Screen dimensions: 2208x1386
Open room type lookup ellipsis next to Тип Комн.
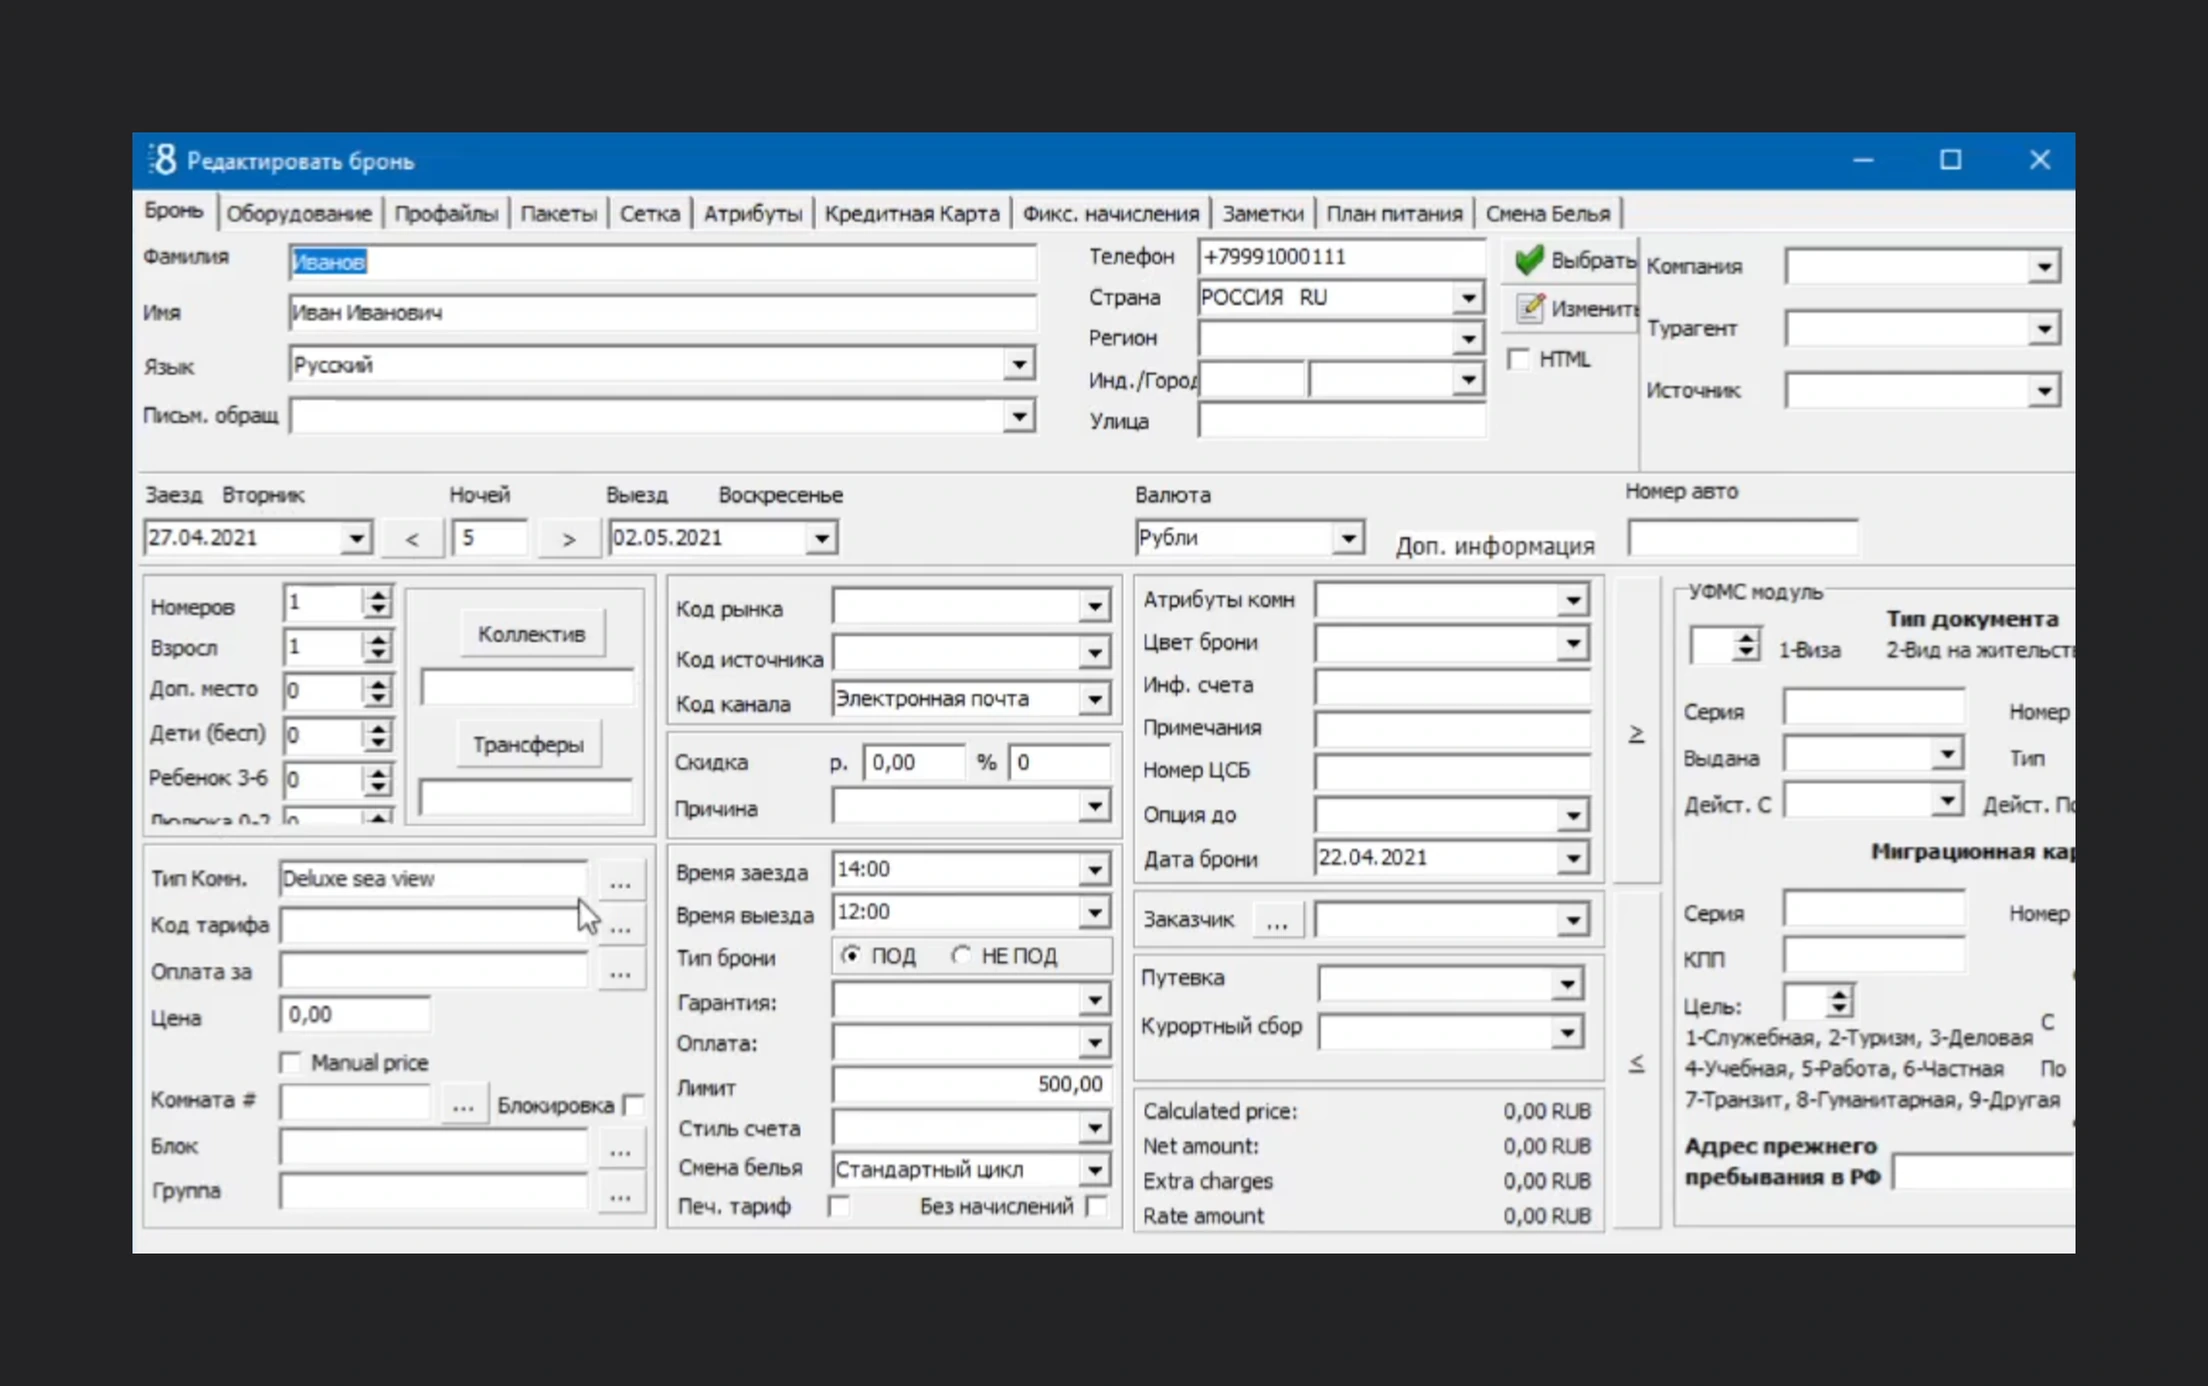pyautogui.click(x=620, y=881)
